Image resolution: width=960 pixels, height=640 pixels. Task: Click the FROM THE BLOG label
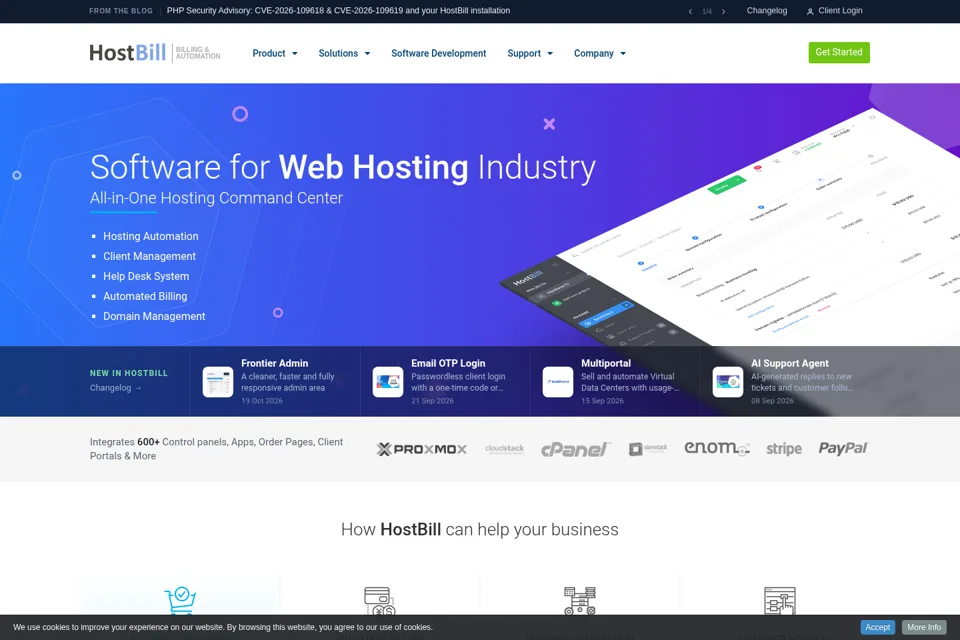pos(121,11)
